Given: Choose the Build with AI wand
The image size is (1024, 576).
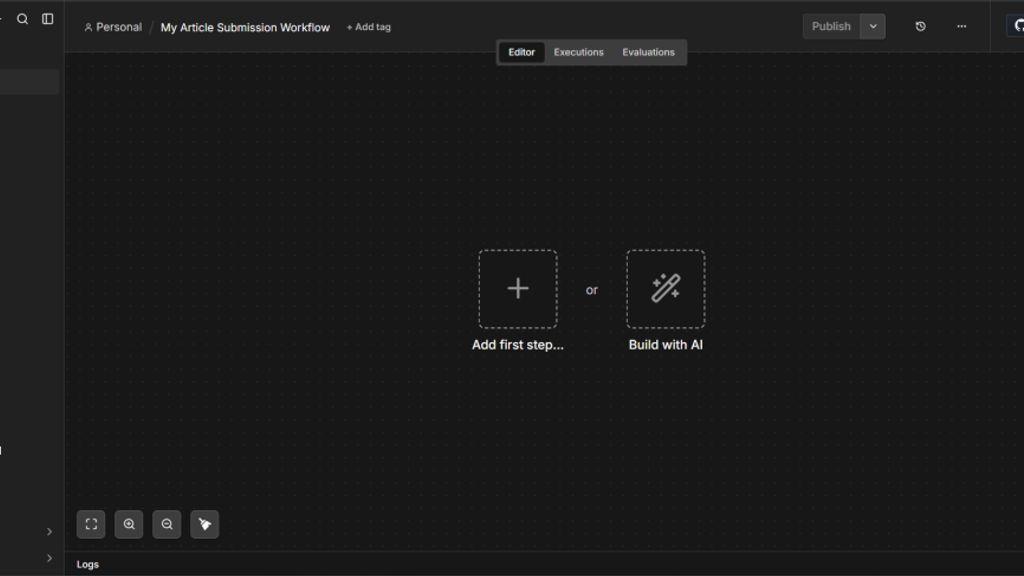Looking at the screenshot, I should 665,289.
